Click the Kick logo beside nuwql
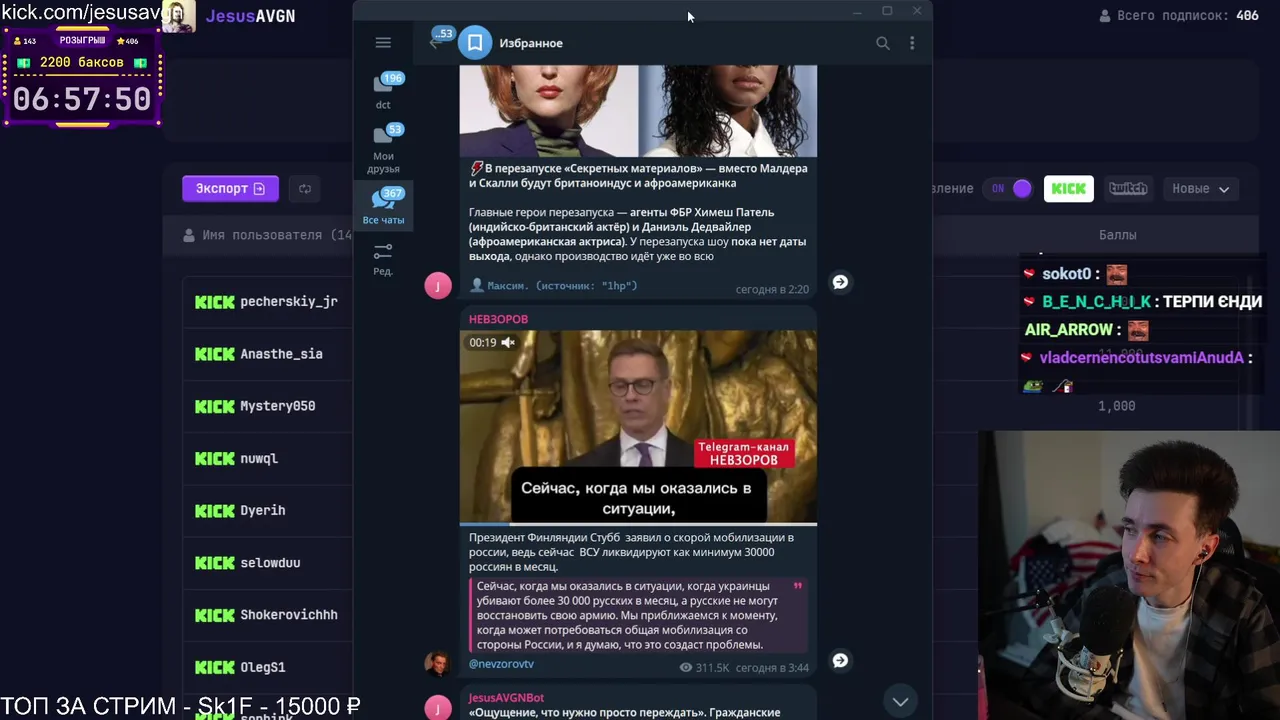Image resolution: width=1280 pixels, height=720 pixels. (x=214, y=458)
